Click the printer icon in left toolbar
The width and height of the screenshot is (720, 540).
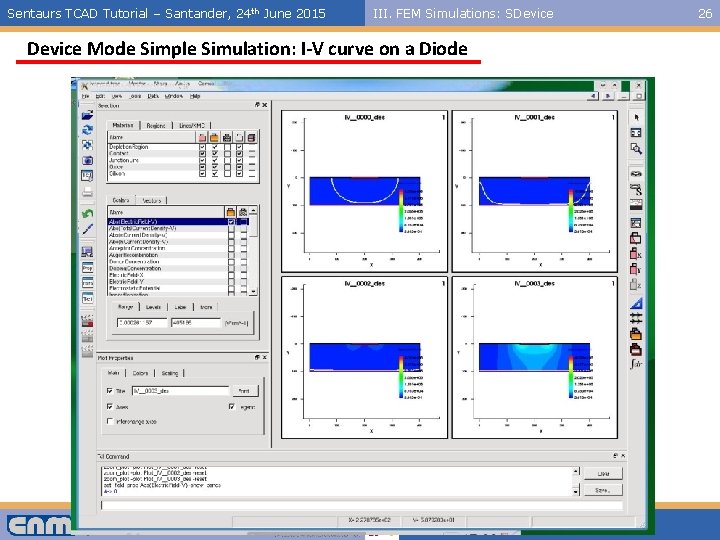coord(87,191)
